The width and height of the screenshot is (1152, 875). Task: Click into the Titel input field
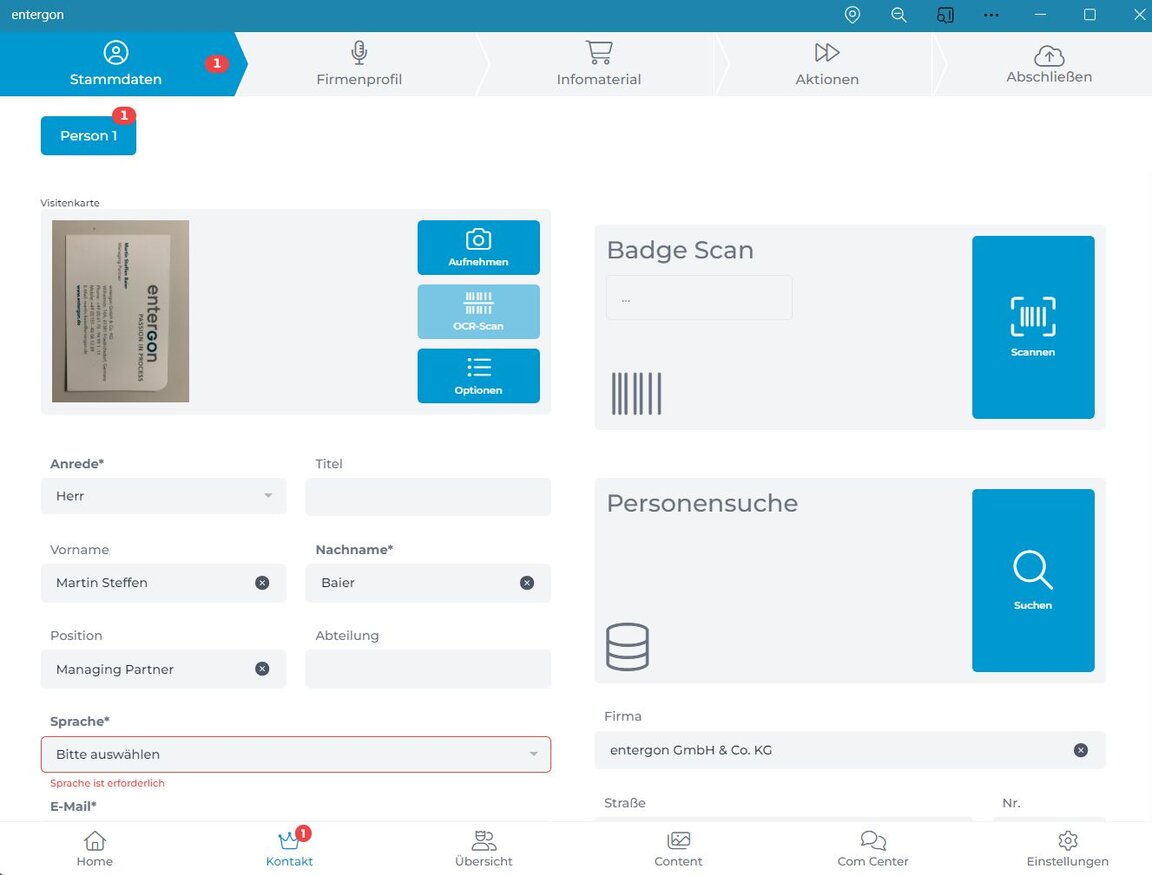[x=427, y=496]
